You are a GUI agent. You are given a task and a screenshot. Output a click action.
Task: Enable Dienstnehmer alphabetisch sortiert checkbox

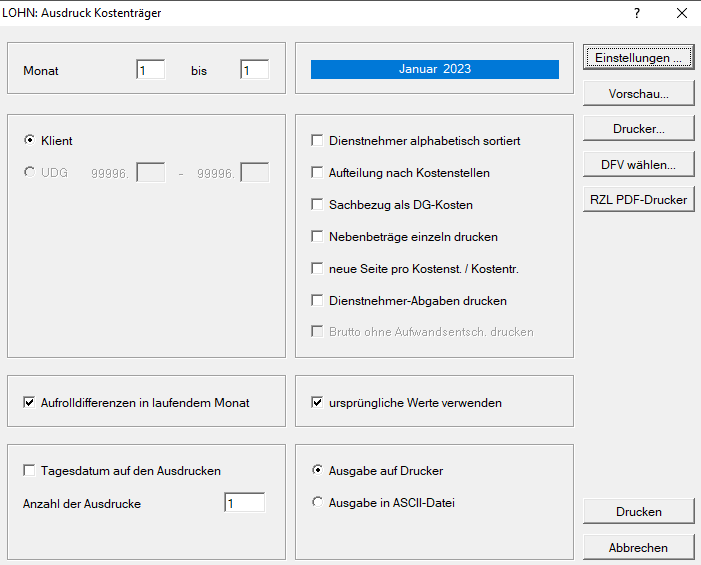click(x=318, y=141)
